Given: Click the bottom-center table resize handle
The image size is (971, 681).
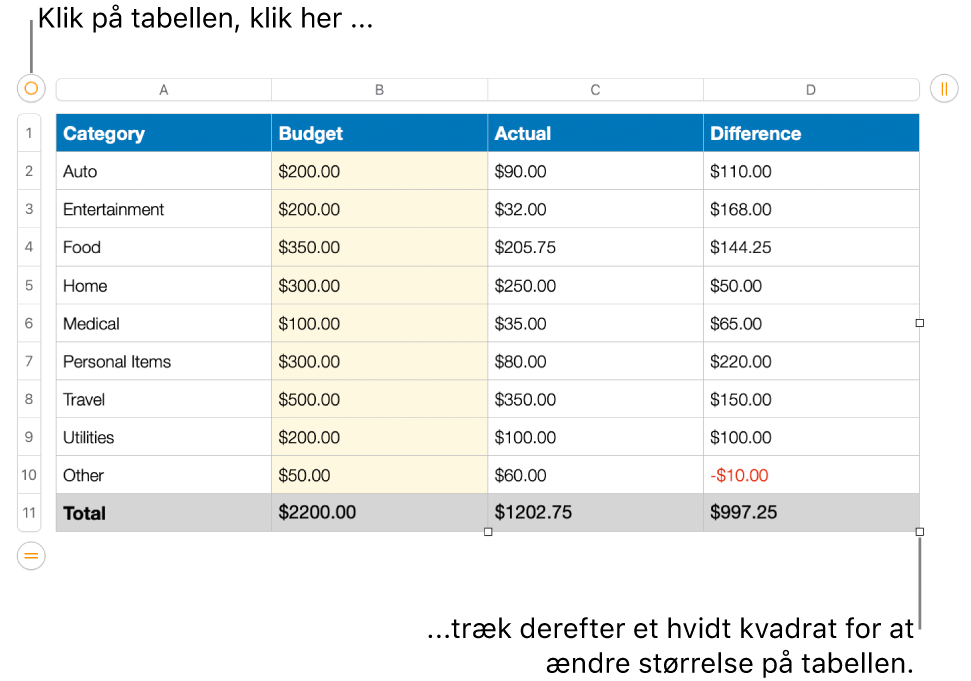Looking at the screenshot, I should (488, 532).
